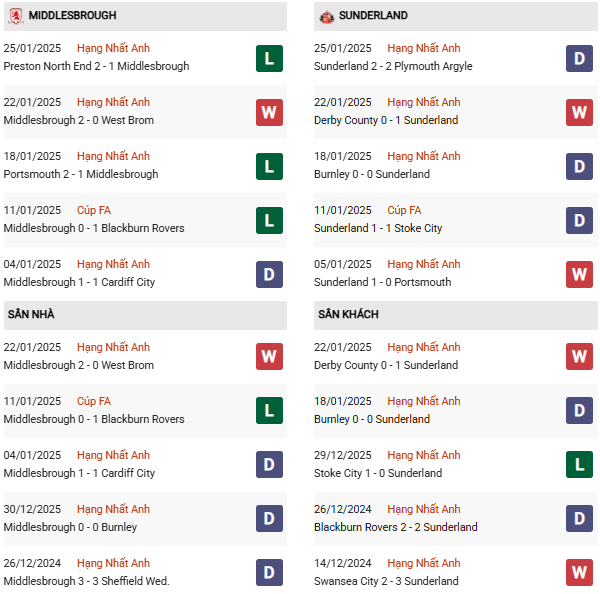The image size is (600, 594).
Task: Select the SÂN KHÁCH section header
Action: coord(348,315)
